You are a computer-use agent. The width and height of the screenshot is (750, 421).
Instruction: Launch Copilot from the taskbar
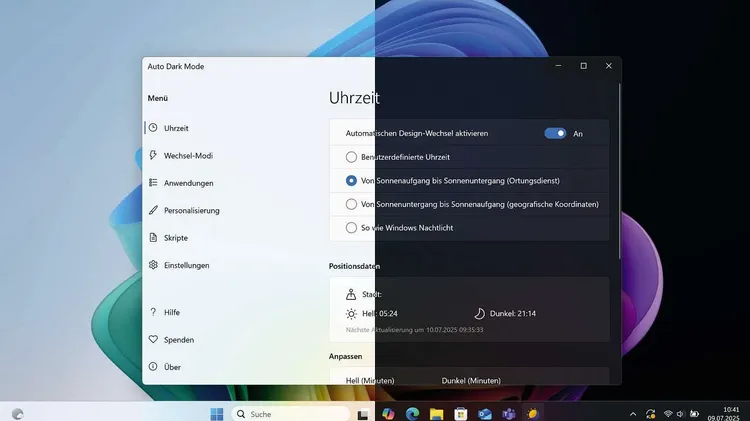(388, 414)
